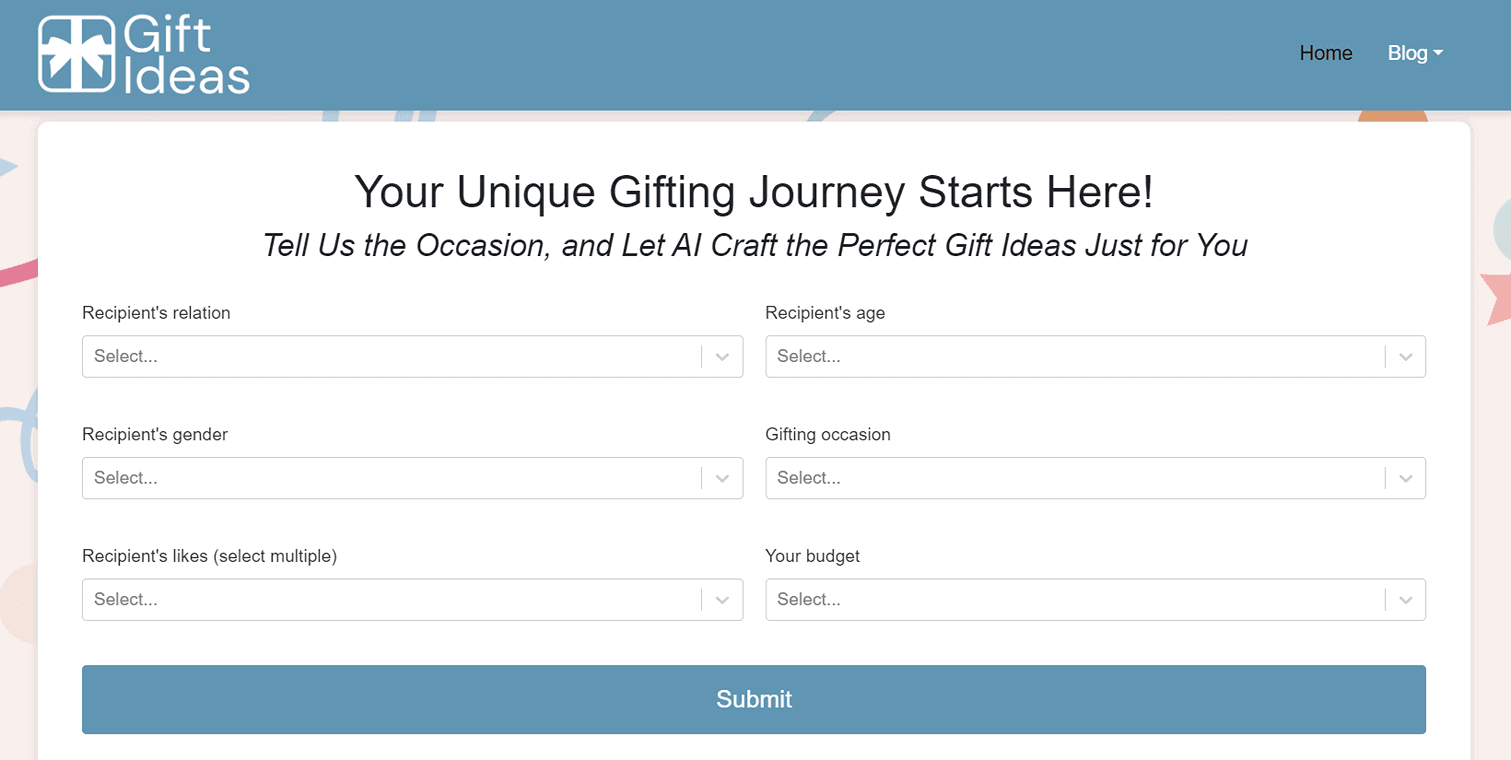
Task: Expand the Blog dropdown menu
Action: point(1415,53)
